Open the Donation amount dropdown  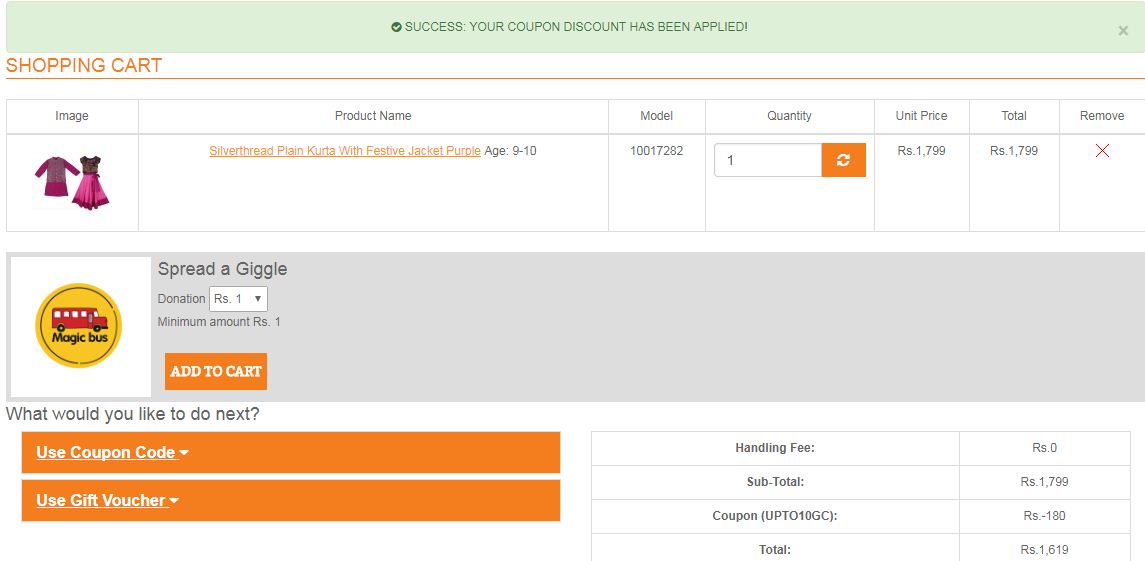238,299
